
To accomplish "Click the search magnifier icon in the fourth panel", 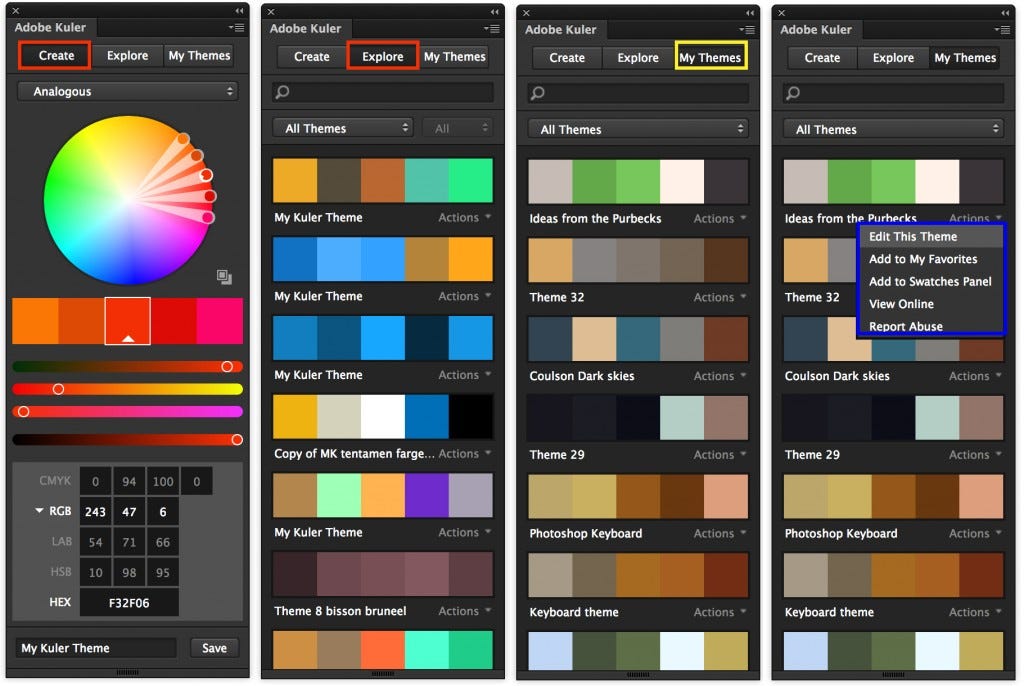I will [793, 93].
